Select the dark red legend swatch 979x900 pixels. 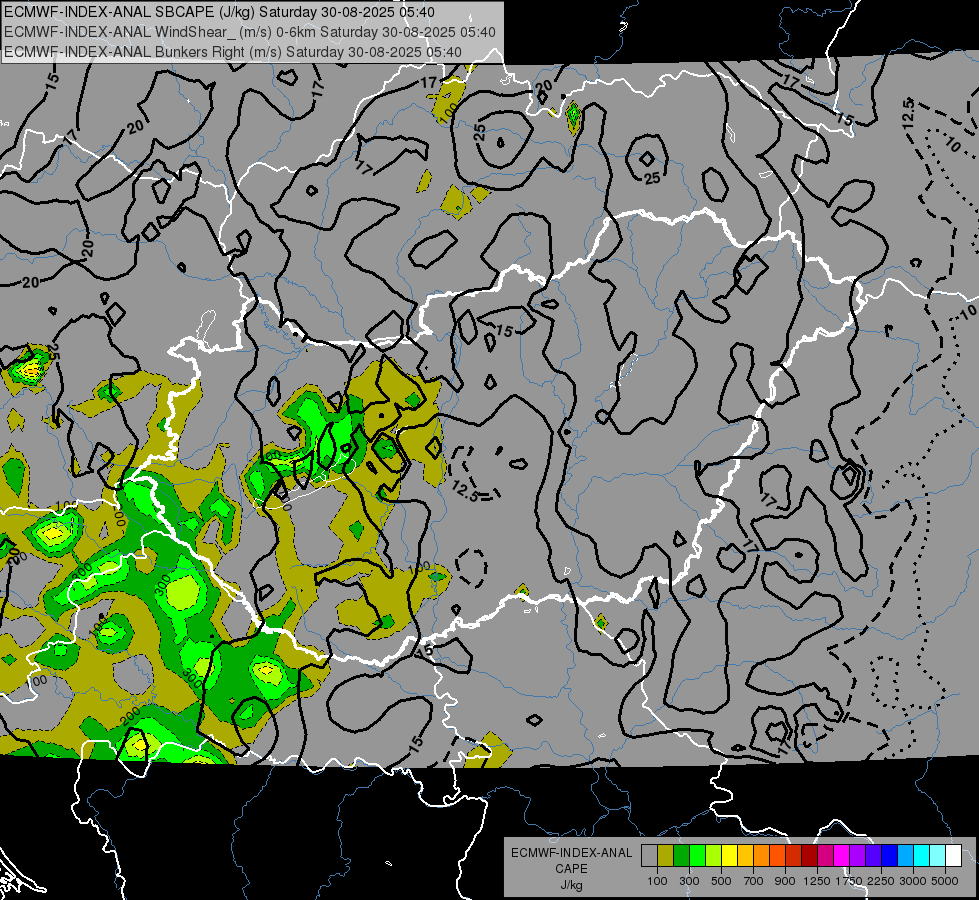pyautogui.click(x=809, y=856)
